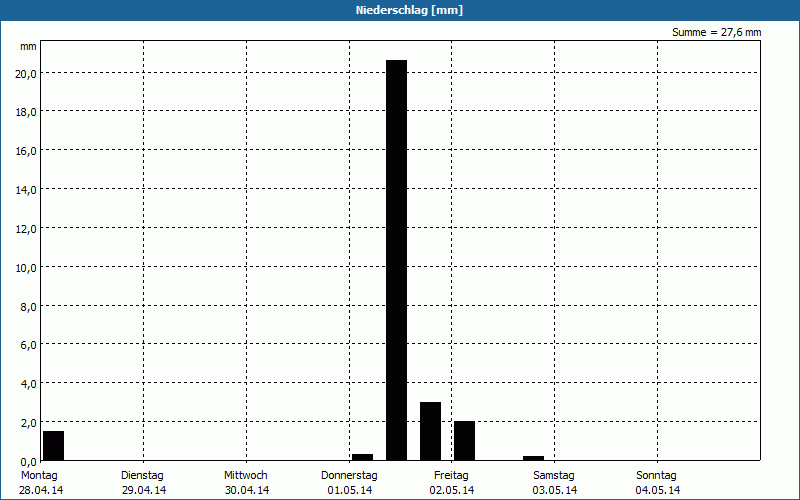The height and width of the screenshot is (500, 800).
Task: Click the date 04.05.14
Action: coord(658,490)
